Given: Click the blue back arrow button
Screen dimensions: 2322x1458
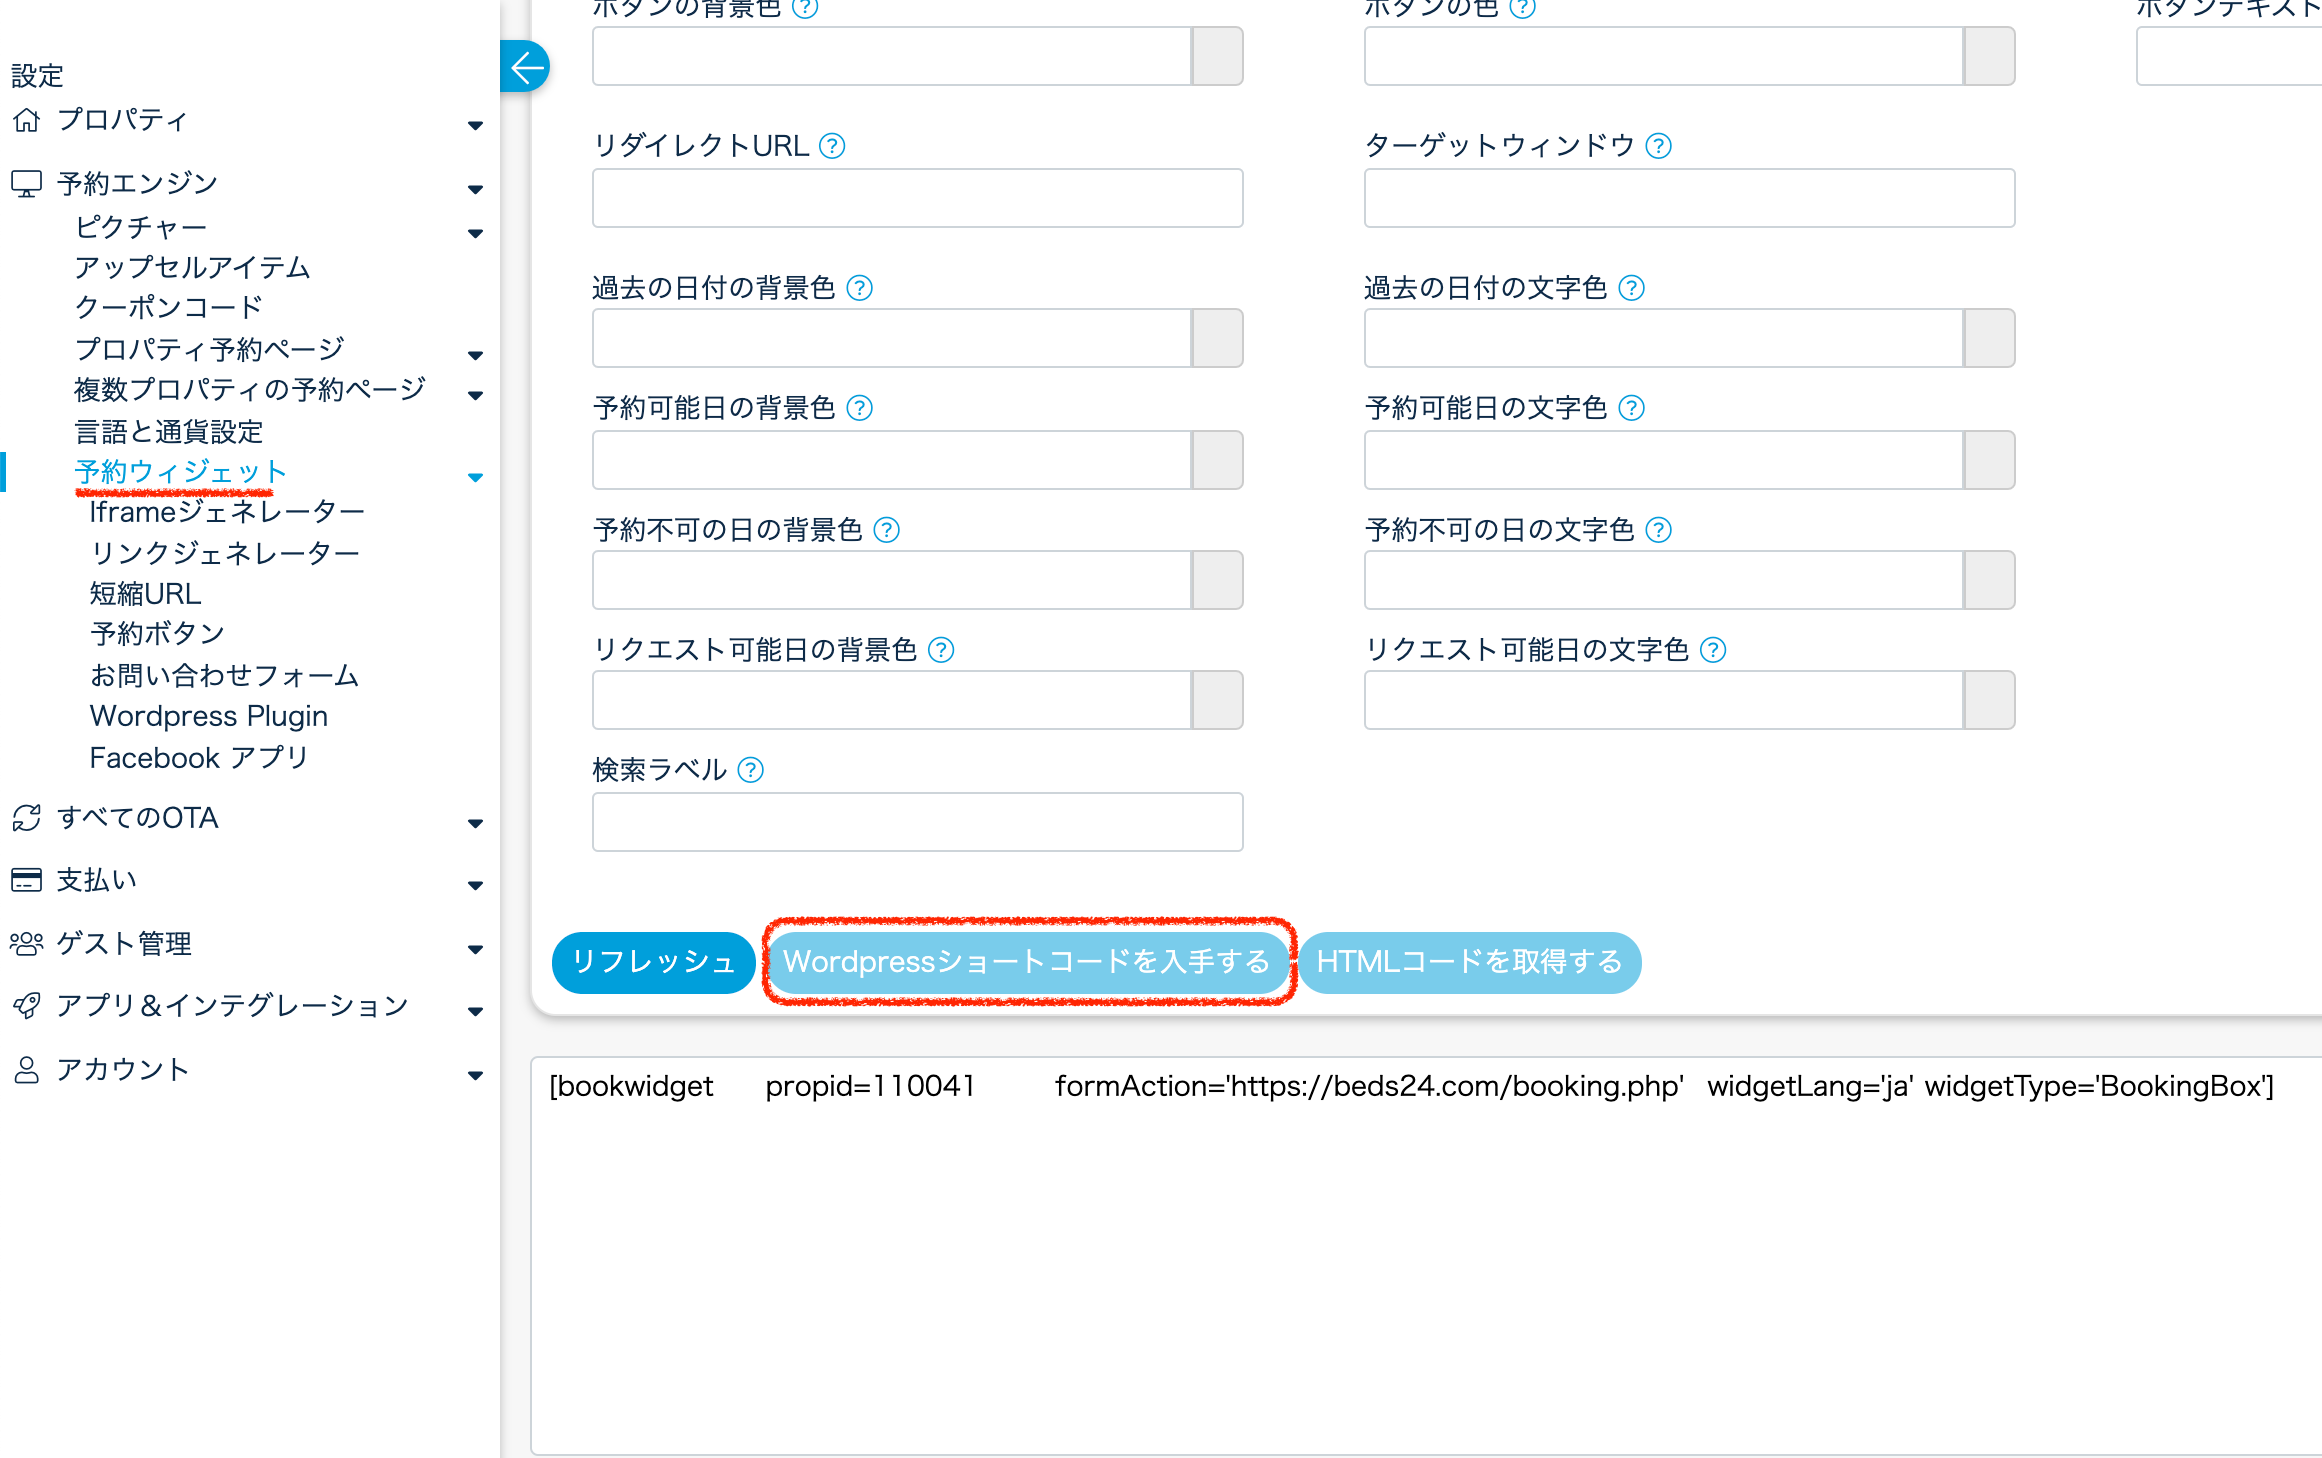Looking at the screenshot, I should (526, 67).
